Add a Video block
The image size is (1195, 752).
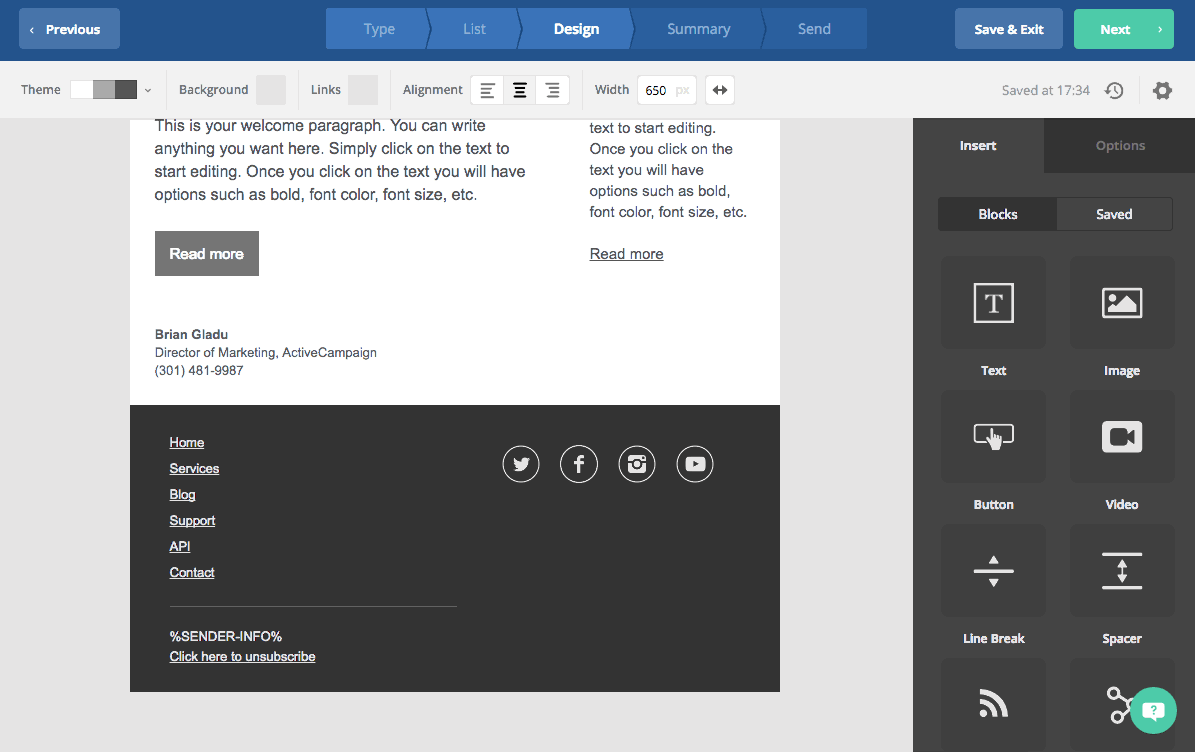[x=1121, y=437]
